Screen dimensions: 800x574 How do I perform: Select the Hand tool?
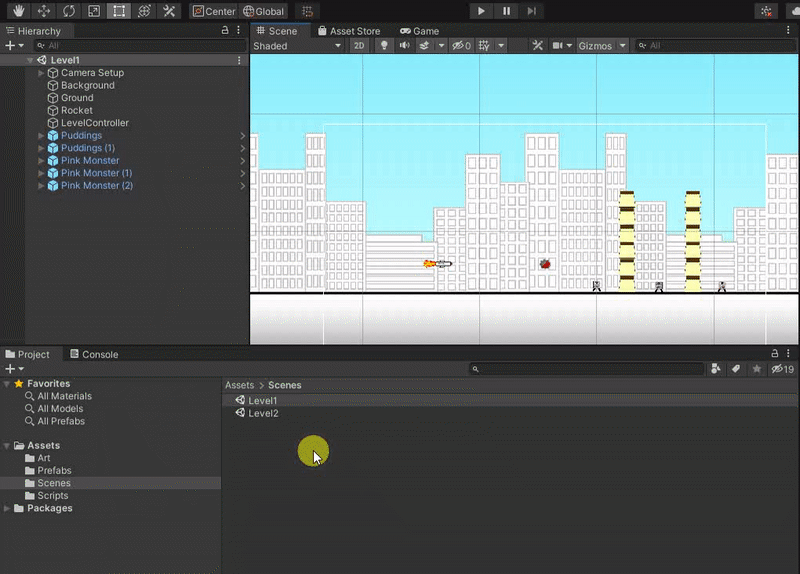[17, 11]
